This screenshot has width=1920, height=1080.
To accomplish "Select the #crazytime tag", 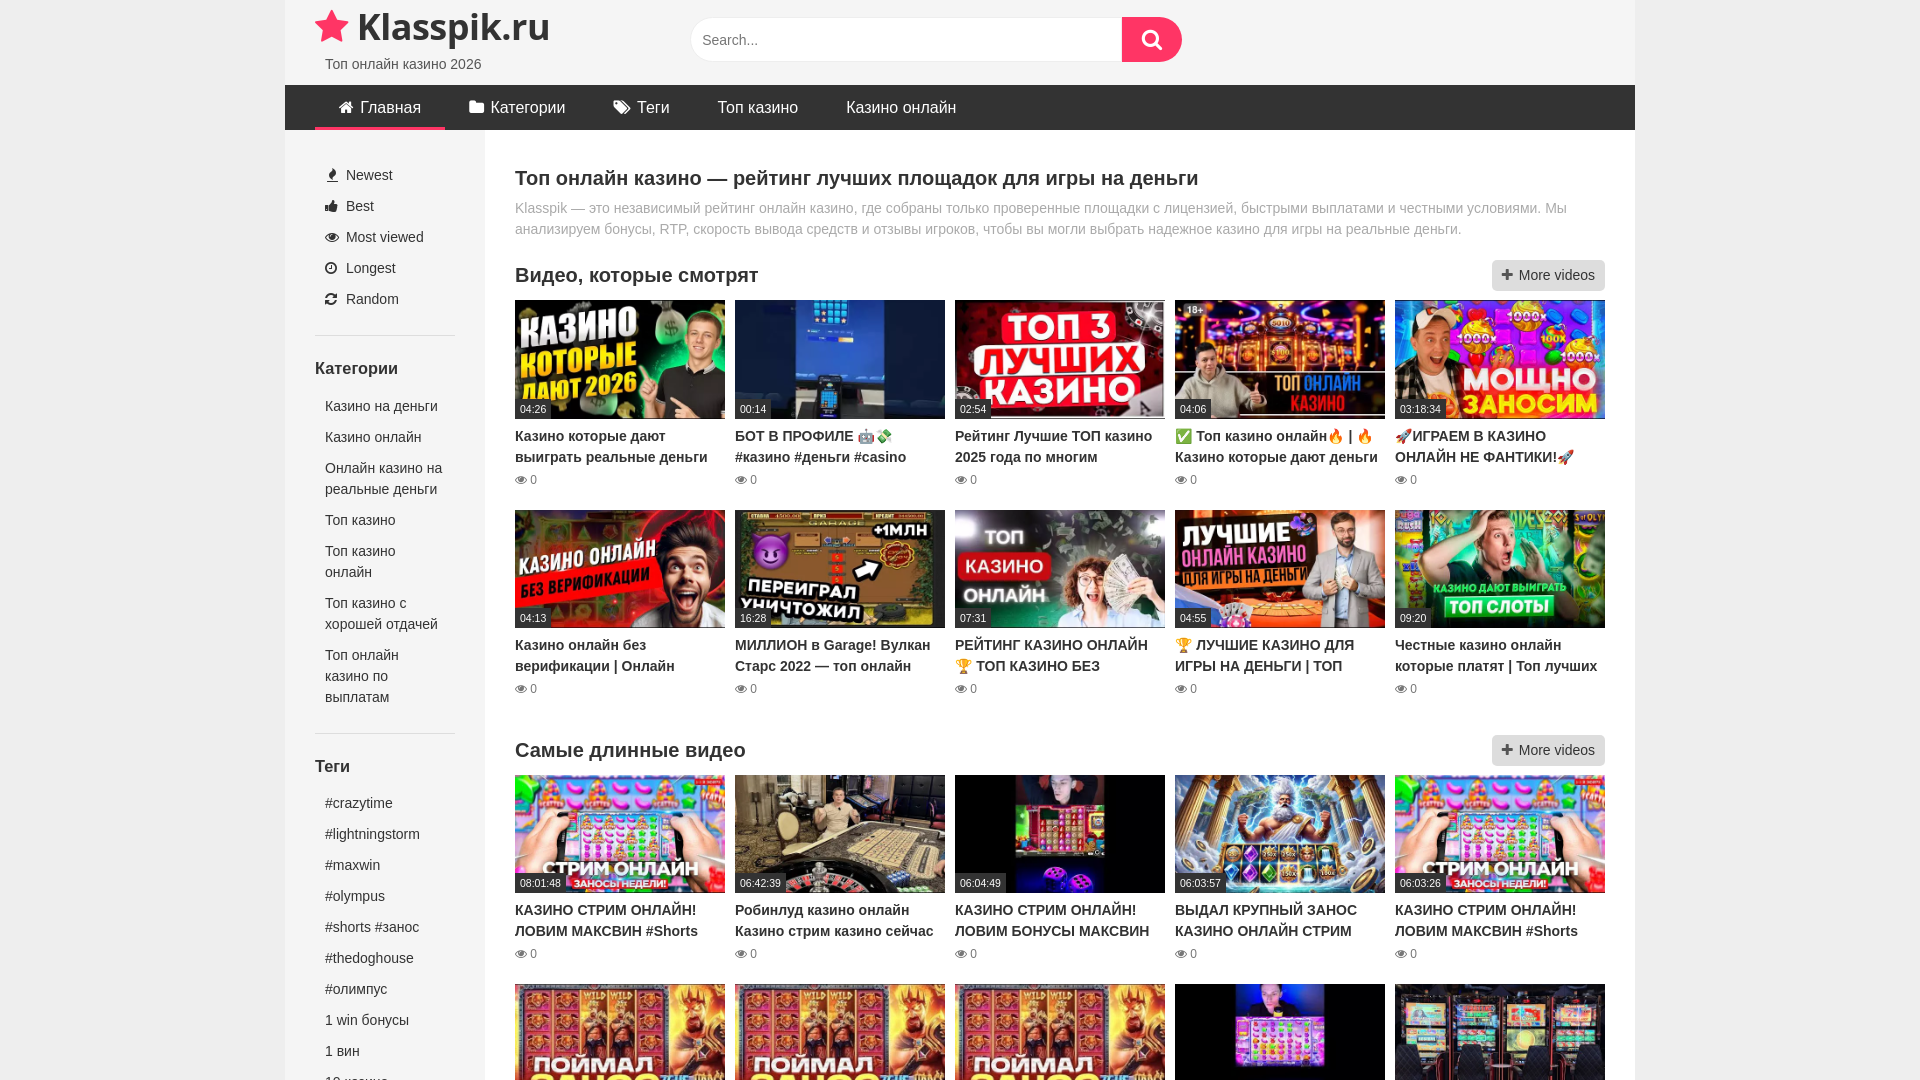I will 359,803.
